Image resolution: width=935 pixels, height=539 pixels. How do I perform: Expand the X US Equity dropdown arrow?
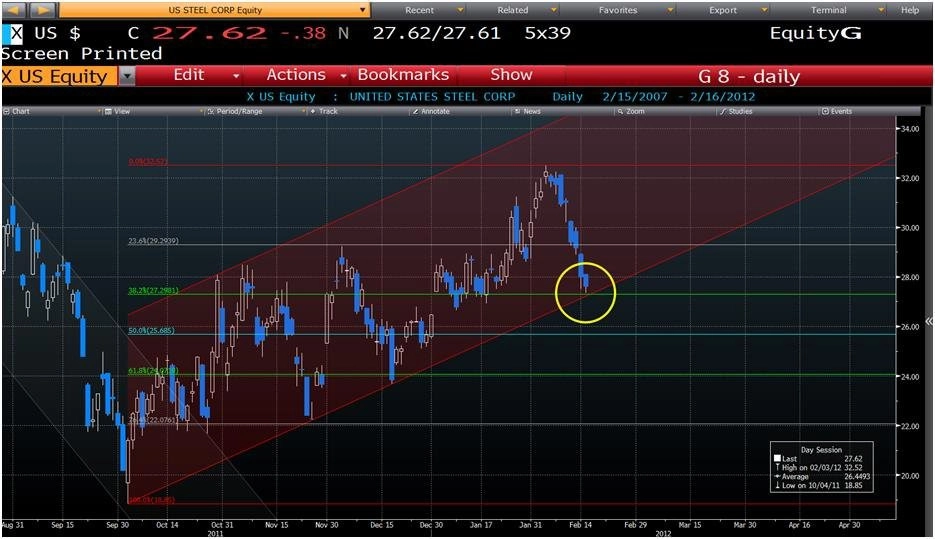point(127,76)
